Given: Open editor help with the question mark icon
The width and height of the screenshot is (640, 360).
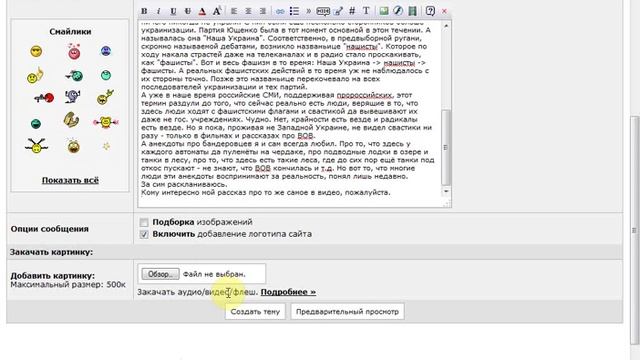Looking at the screenshot, I should (x=430, y=11).
